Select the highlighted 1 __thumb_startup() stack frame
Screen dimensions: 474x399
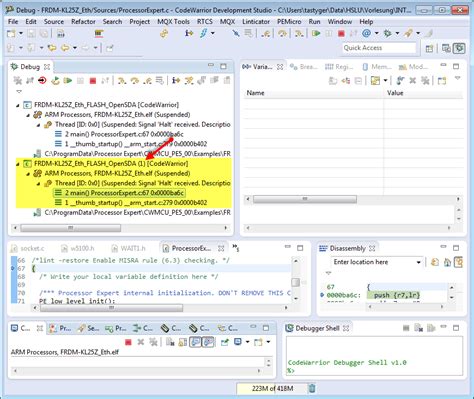(x=131, y=203)
